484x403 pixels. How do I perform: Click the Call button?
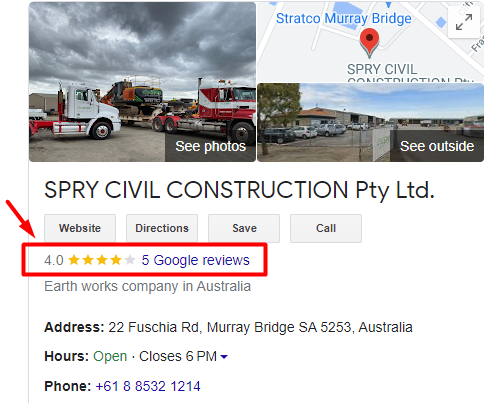point(326,228)
